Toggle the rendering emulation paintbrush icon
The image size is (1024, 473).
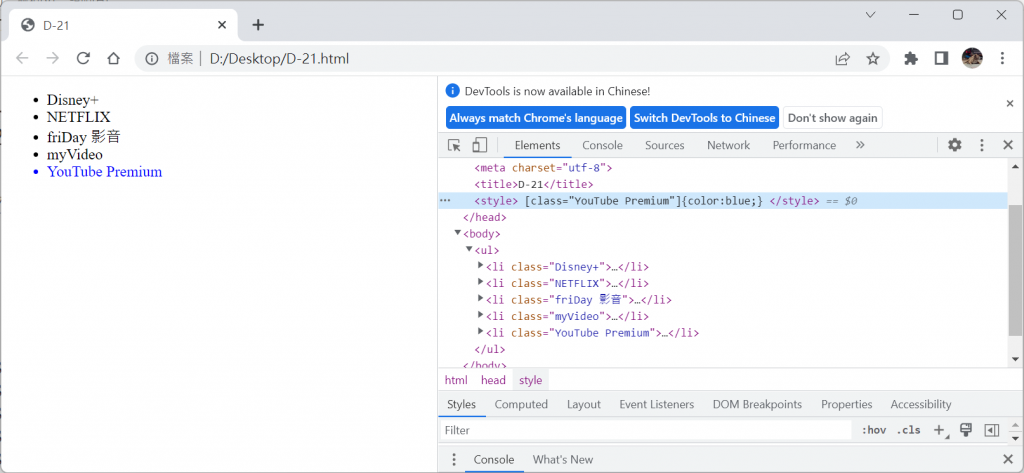tap(966, 430)
